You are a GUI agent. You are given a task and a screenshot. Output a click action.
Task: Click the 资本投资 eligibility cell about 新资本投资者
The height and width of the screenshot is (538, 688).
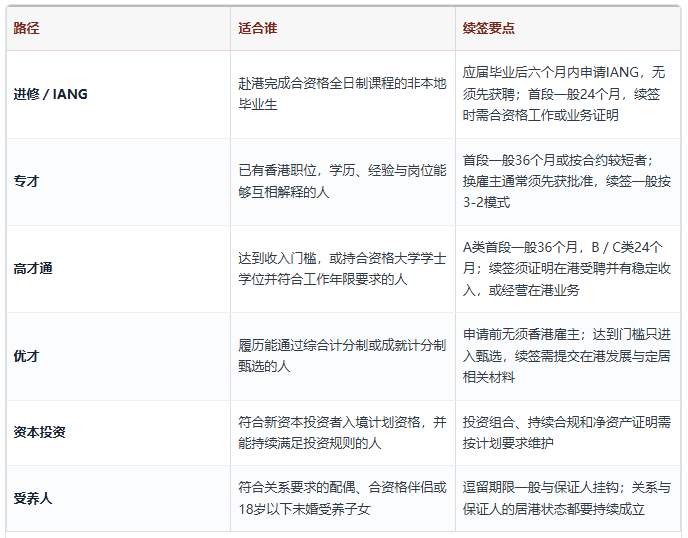(x=342, y=433)
